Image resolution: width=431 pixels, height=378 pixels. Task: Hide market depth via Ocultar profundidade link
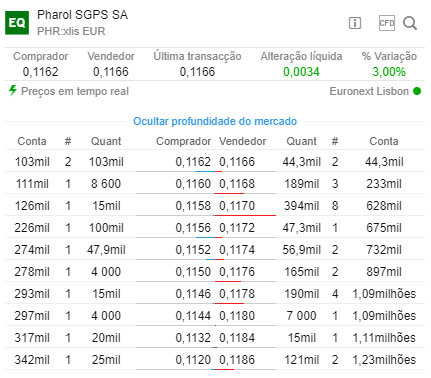(x=215, y=121)
